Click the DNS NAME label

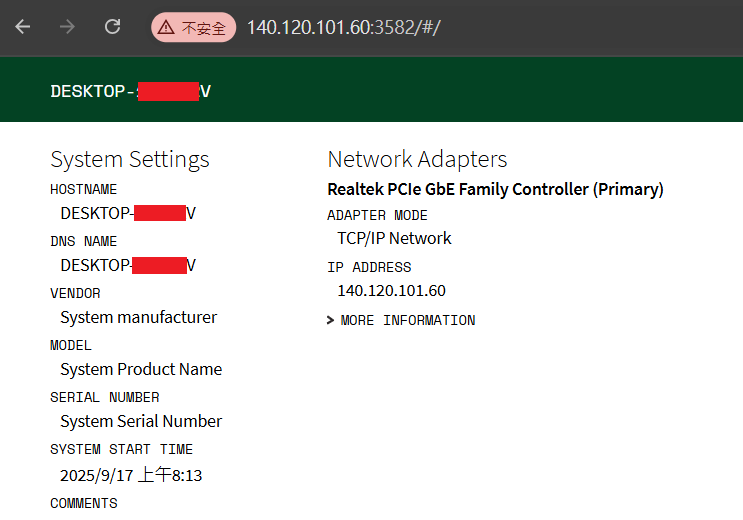click(x=83, y=241)
